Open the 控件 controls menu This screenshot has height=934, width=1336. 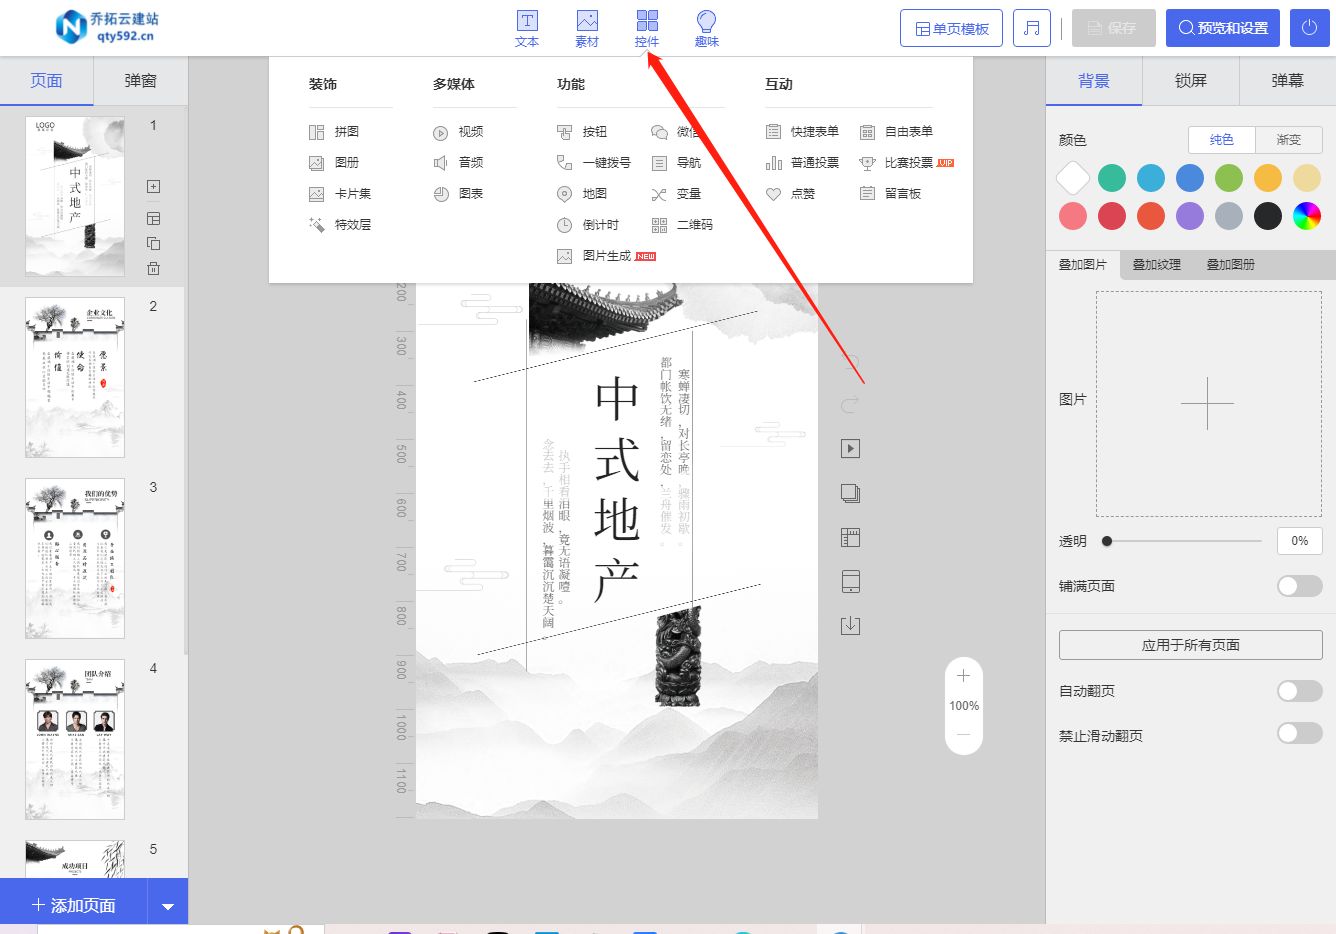click(x=647, y=29)
